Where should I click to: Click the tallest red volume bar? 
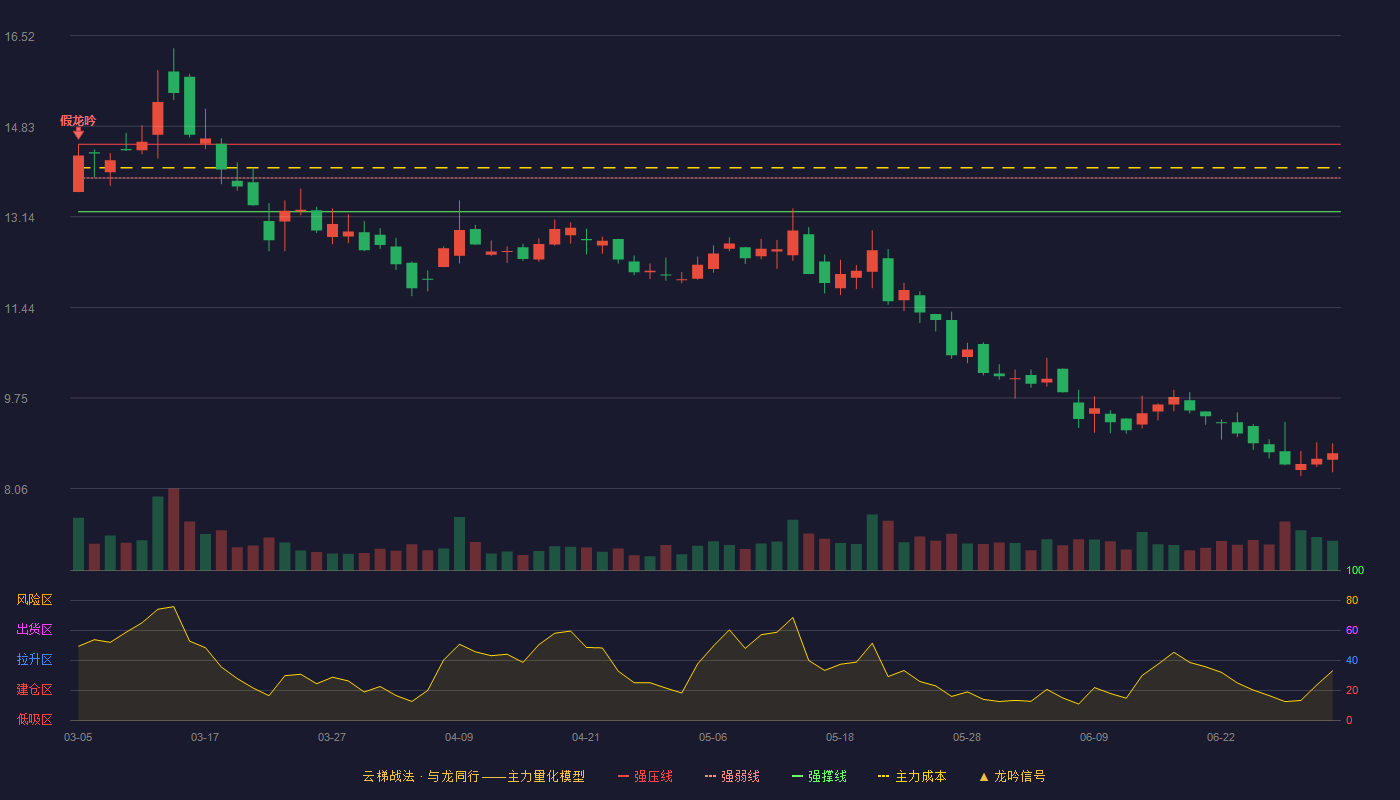pos(173,529)
